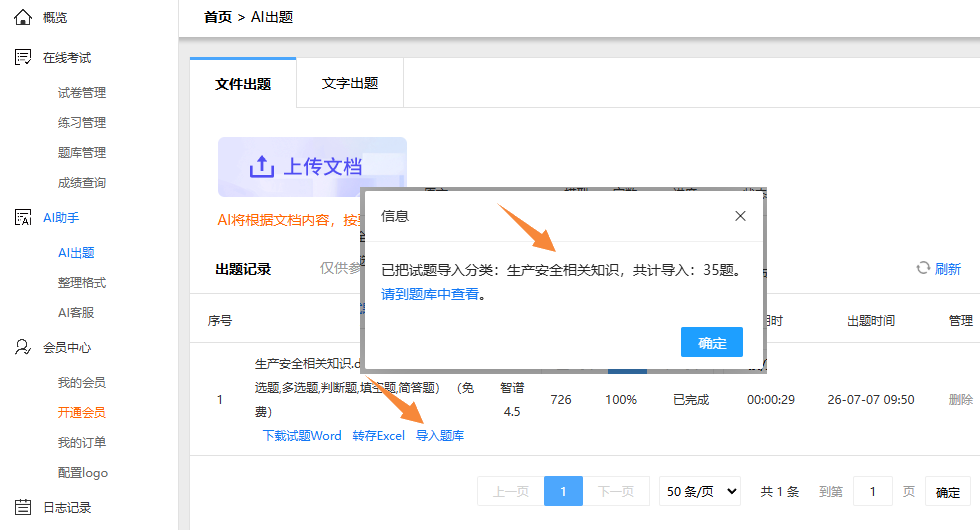Image resolution: width=980 pixels, height=530 pixels.
Task: Click the 信息 dialog title
Action: pyautogui.click(x=395, y=216)
